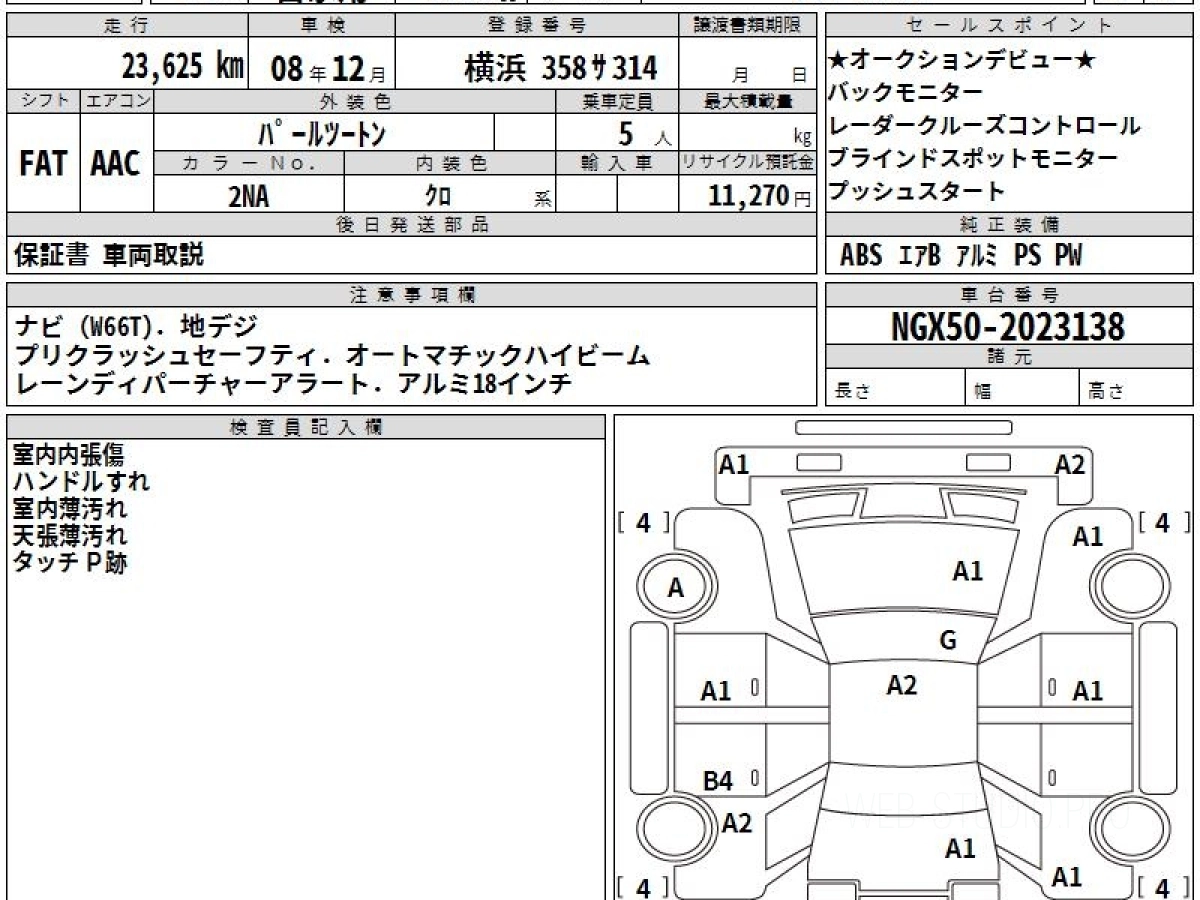Select the ナビ (W66T). 地デジ line

tap(135, 326)
